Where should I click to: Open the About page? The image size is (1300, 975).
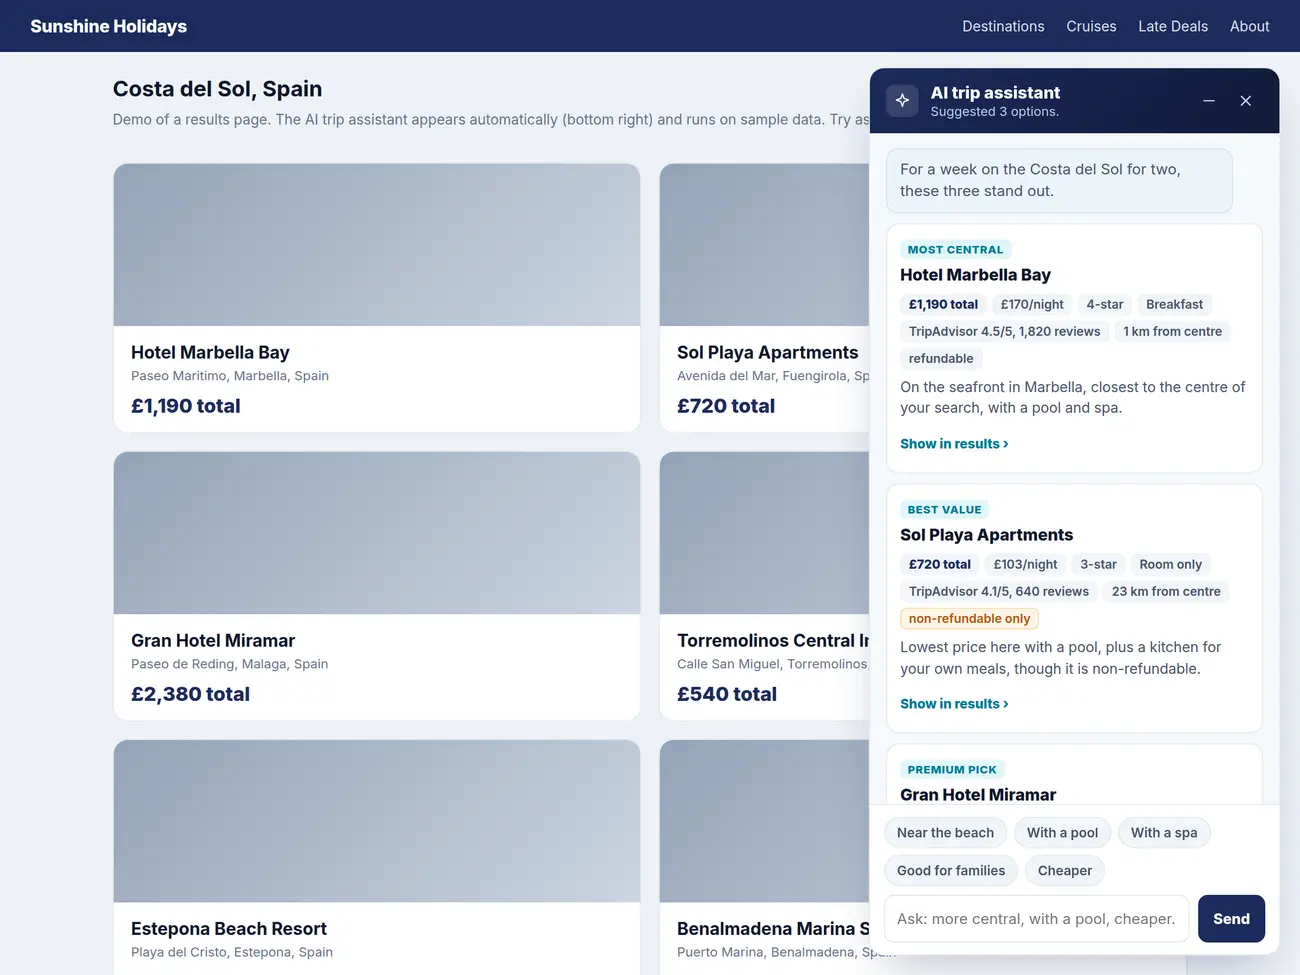(x=1249, y=26)
